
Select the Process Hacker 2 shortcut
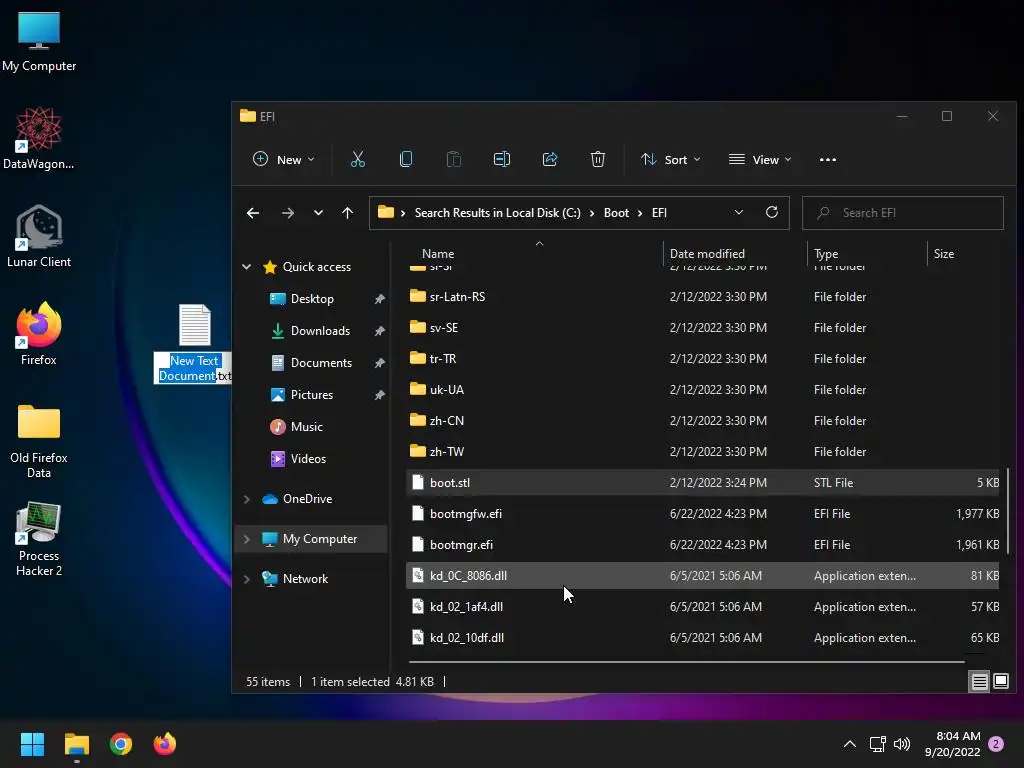pos(39,539)
